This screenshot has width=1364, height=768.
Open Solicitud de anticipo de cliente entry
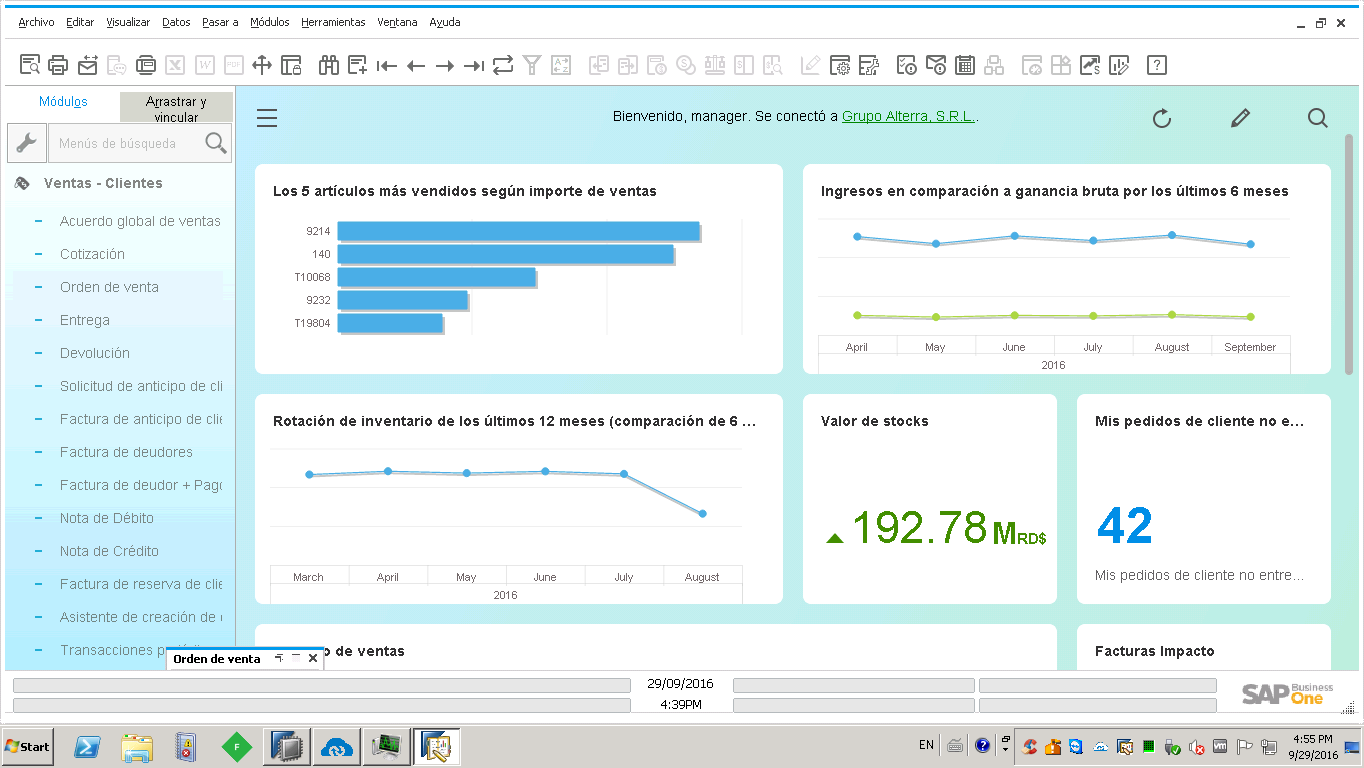pos(141,386)
